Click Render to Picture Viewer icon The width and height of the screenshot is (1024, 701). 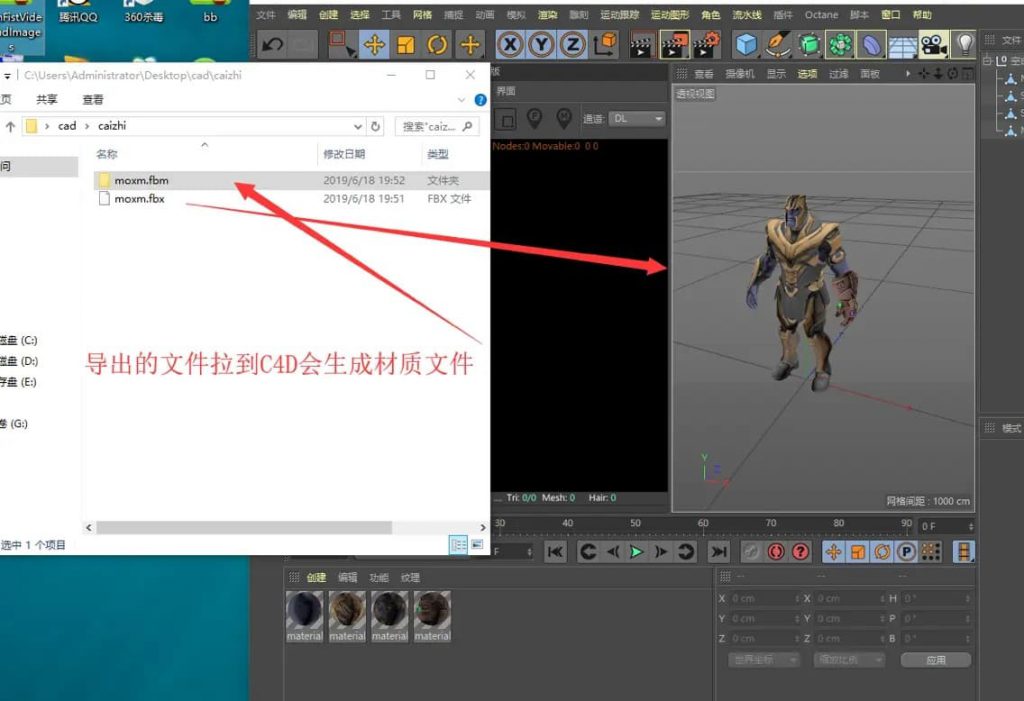(674, 44)
